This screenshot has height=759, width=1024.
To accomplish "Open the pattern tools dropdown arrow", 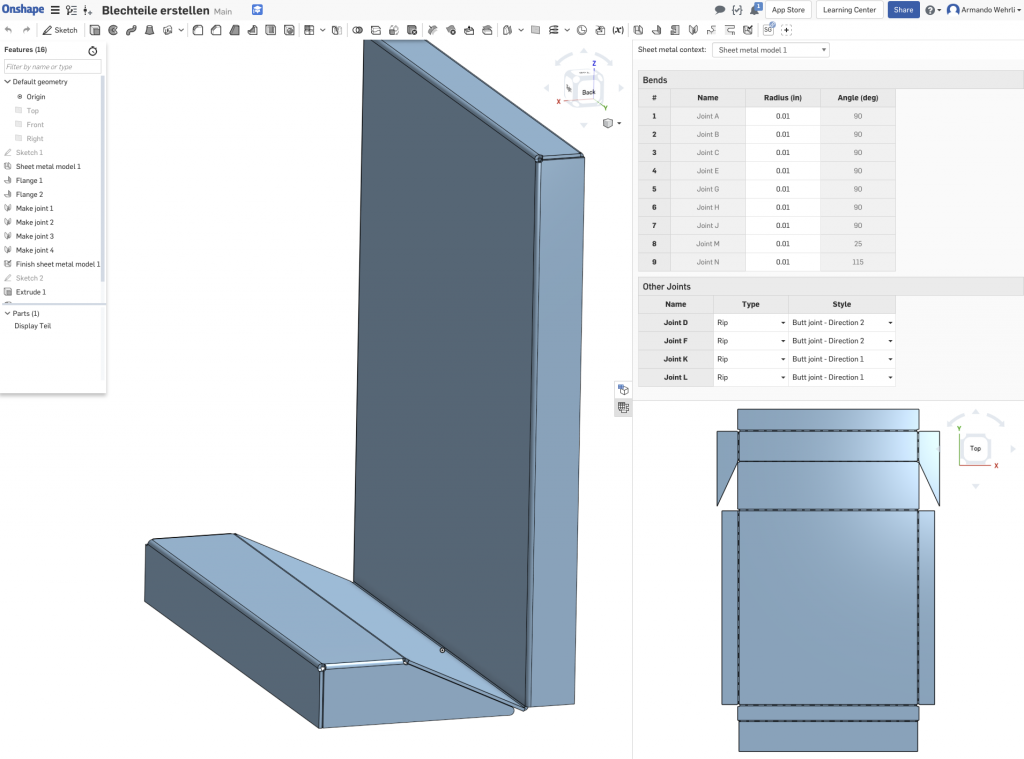I will point(323,30).
